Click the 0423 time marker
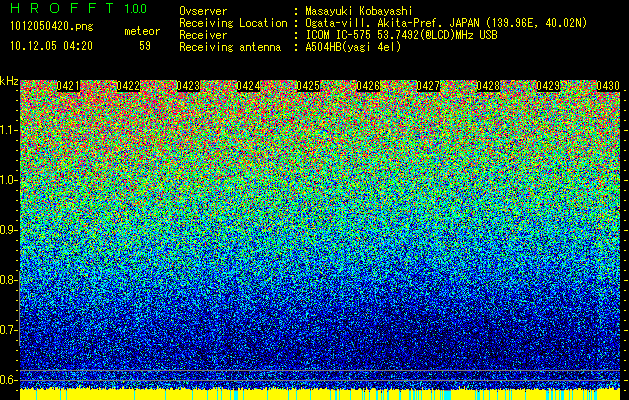 click(188, 86)
